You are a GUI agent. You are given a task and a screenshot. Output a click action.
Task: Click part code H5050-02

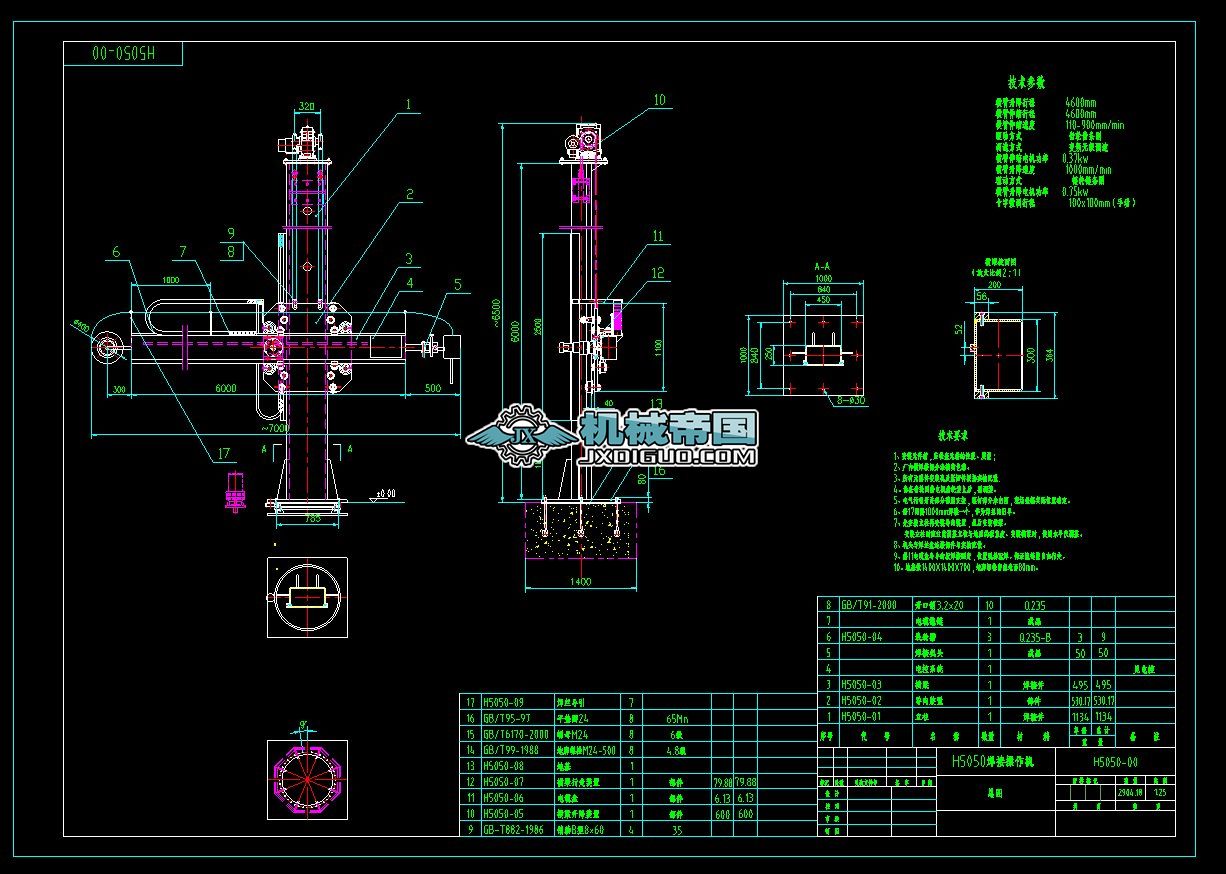click(861, 700)
